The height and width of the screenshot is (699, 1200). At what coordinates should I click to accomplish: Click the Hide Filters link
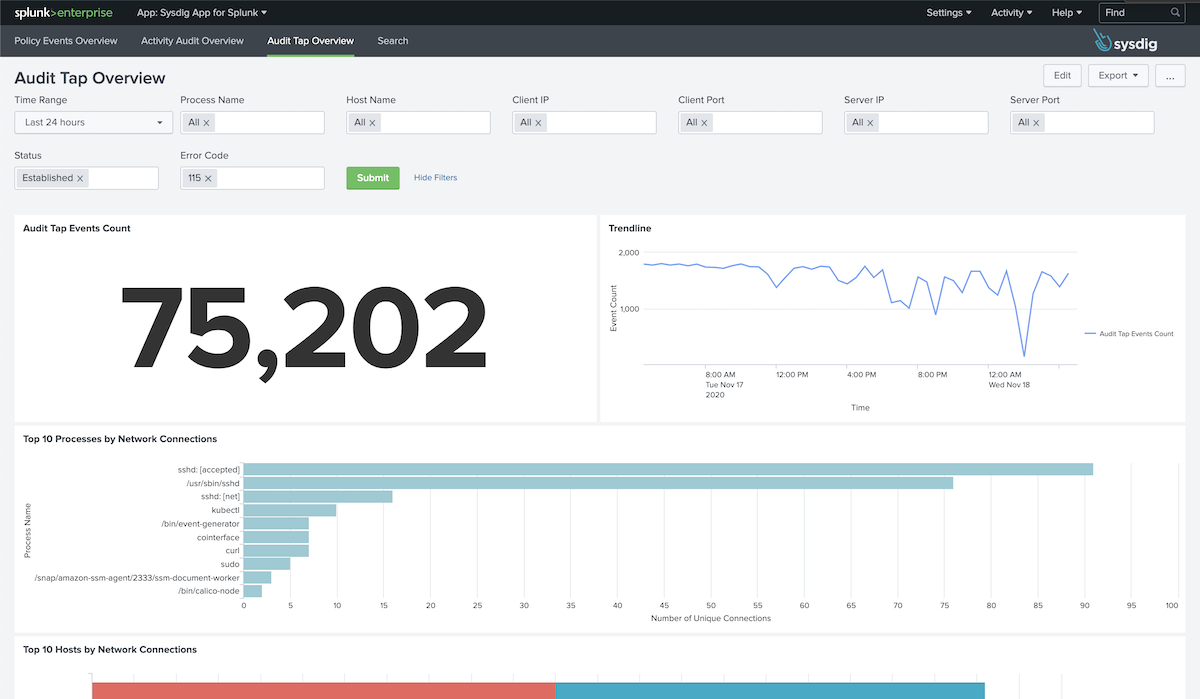click(x=435, y=178)
